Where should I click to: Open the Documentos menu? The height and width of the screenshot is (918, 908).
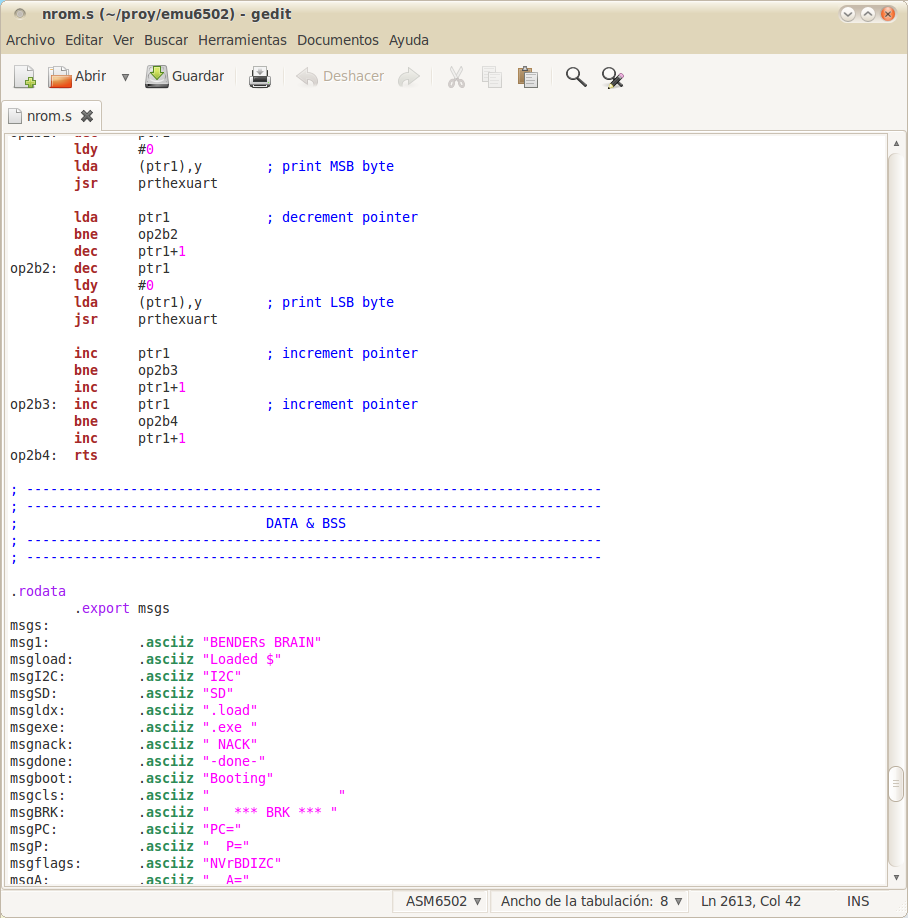(x=338, y=40)
